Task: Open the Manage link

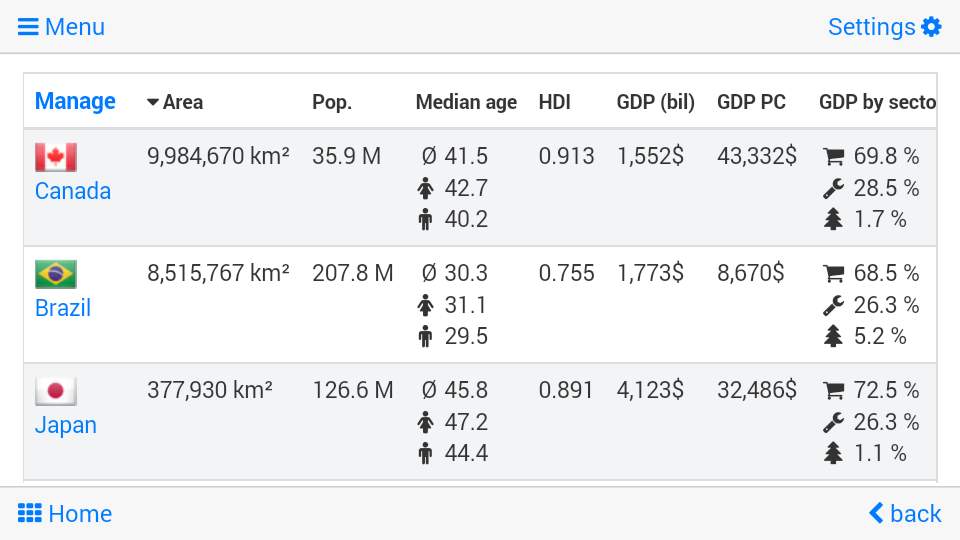Action: [x=75, y=101]
